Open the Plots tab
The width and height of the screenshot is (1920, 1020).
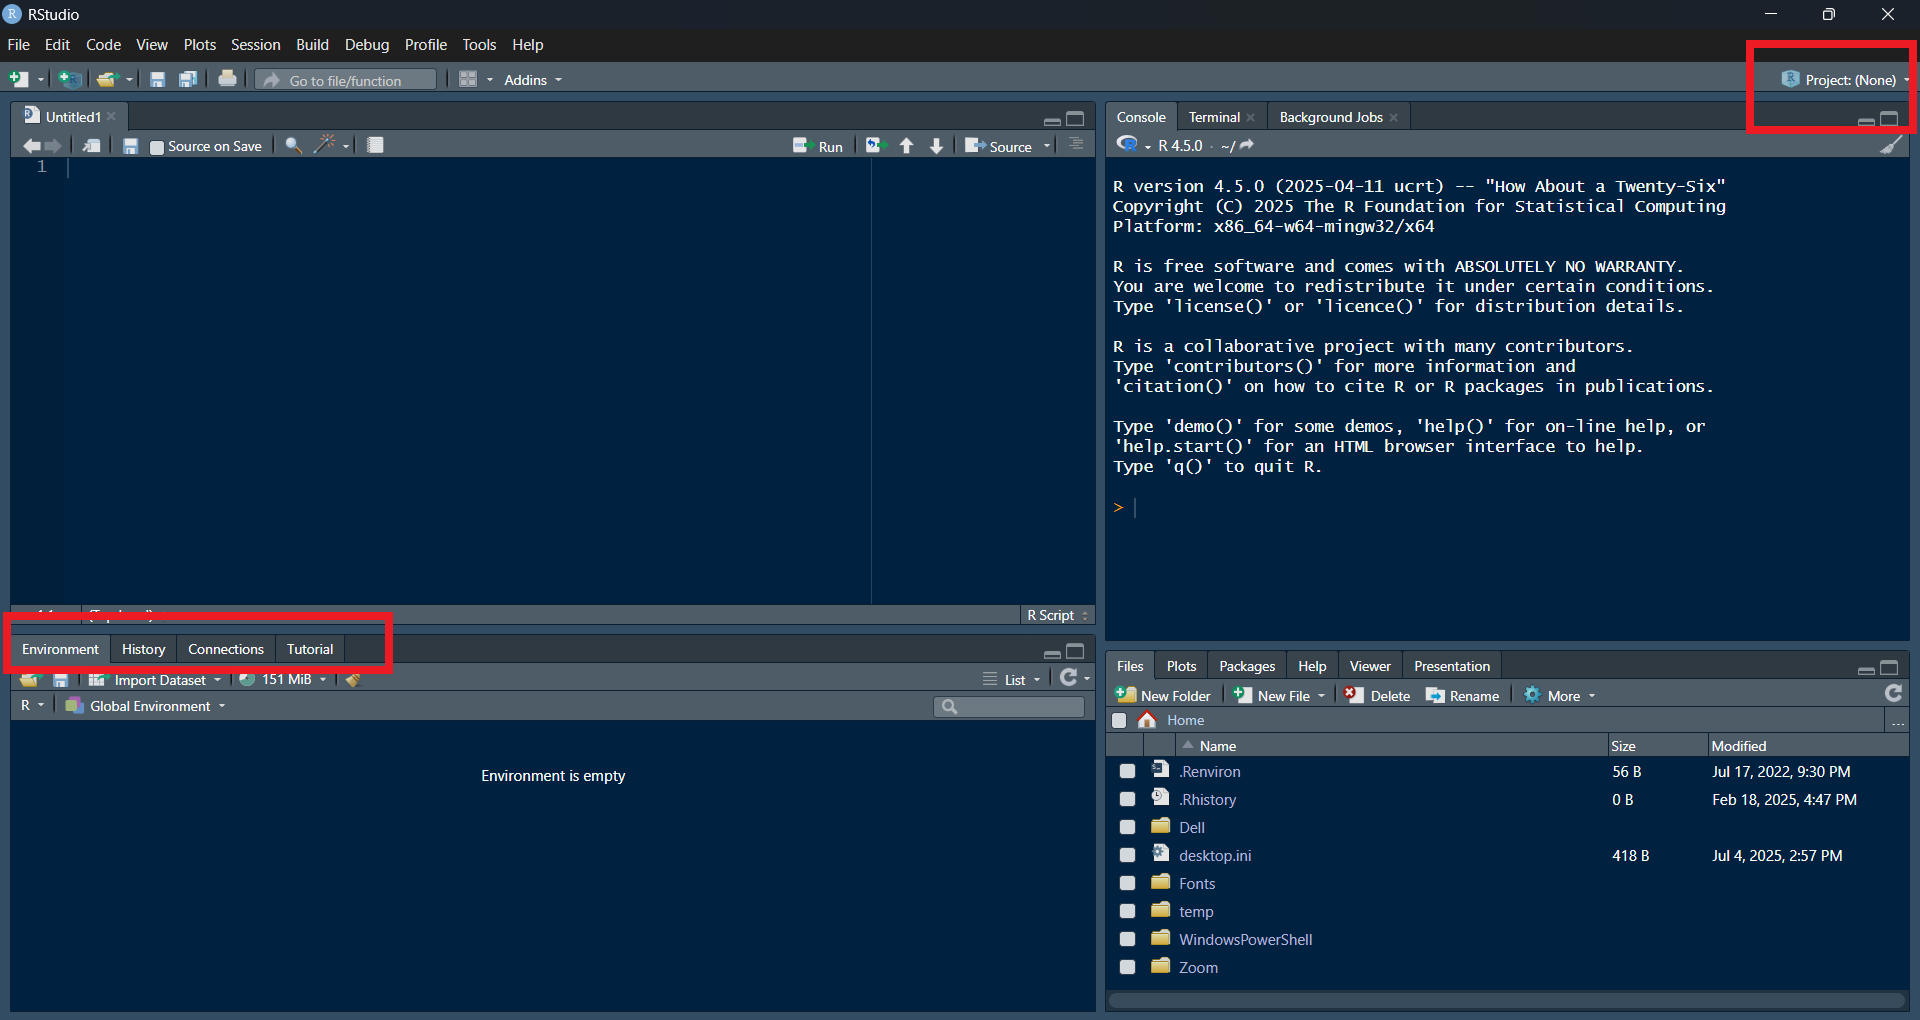(x=1181, y=666)
